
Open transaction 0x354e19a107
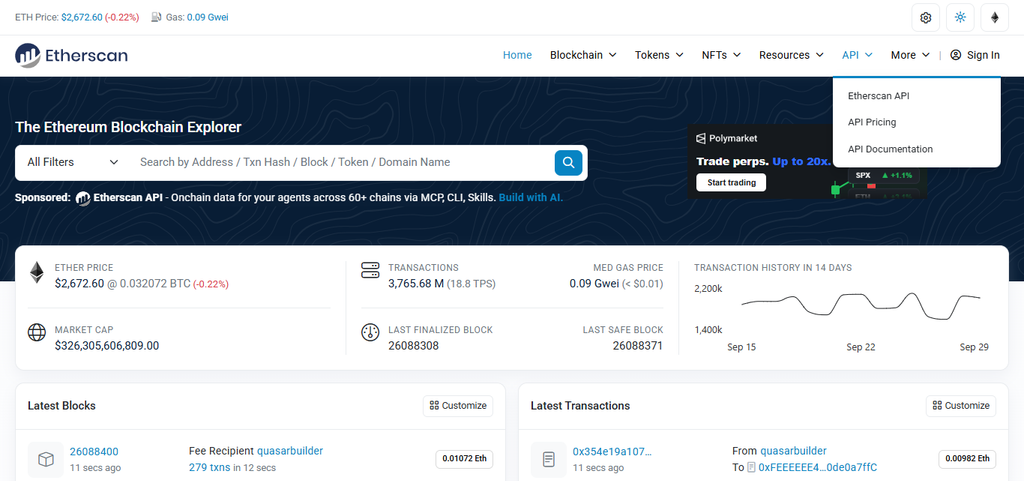click(613, 452)
